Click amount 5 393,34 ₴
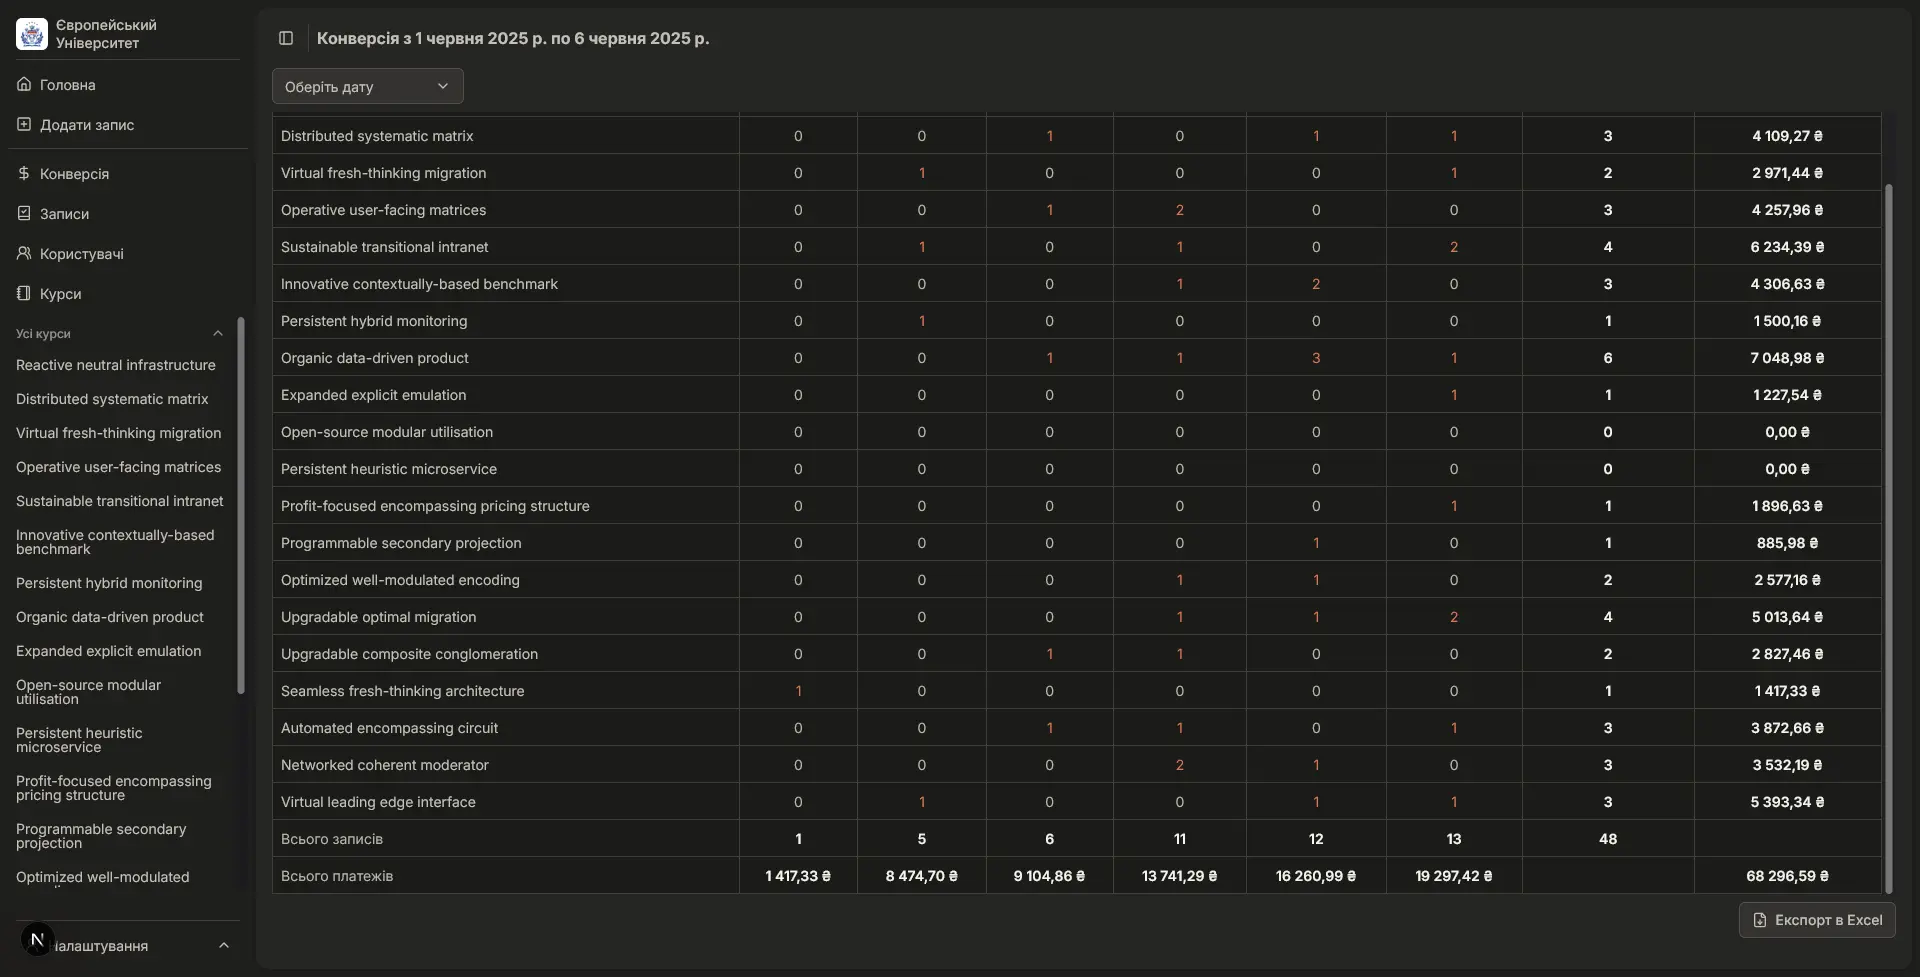 [1787, 802]
